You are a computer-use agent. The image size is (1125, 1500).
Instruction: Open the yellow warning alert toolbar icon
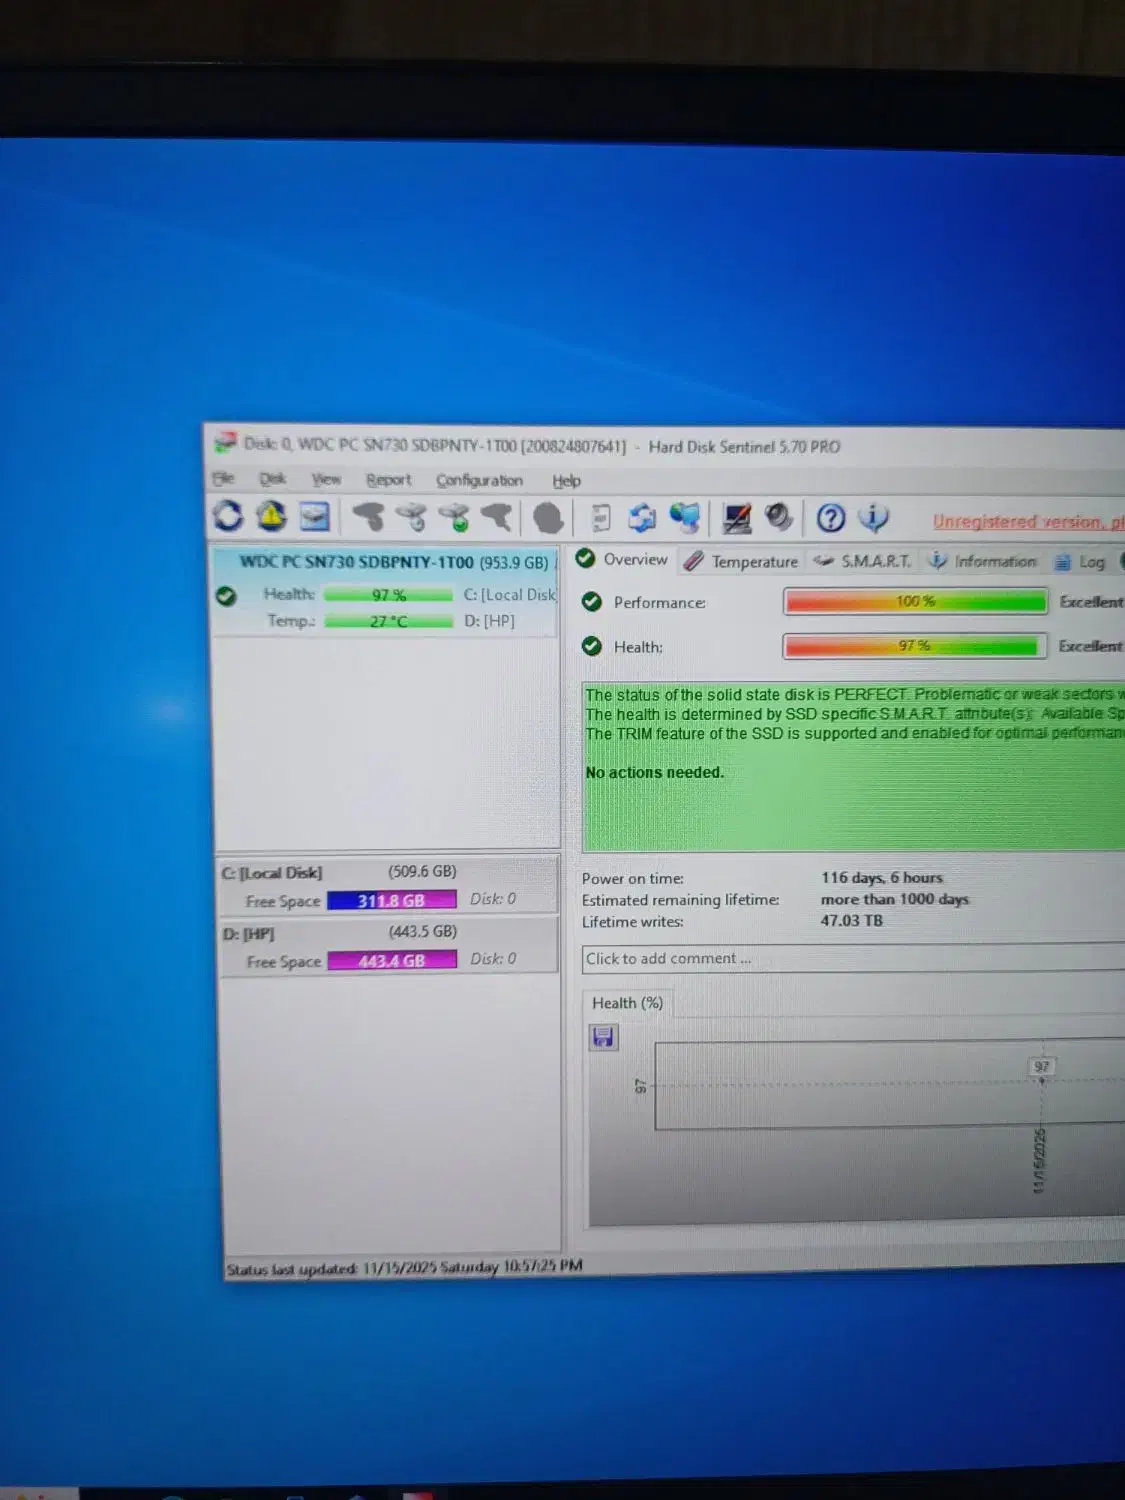[271, 516]
